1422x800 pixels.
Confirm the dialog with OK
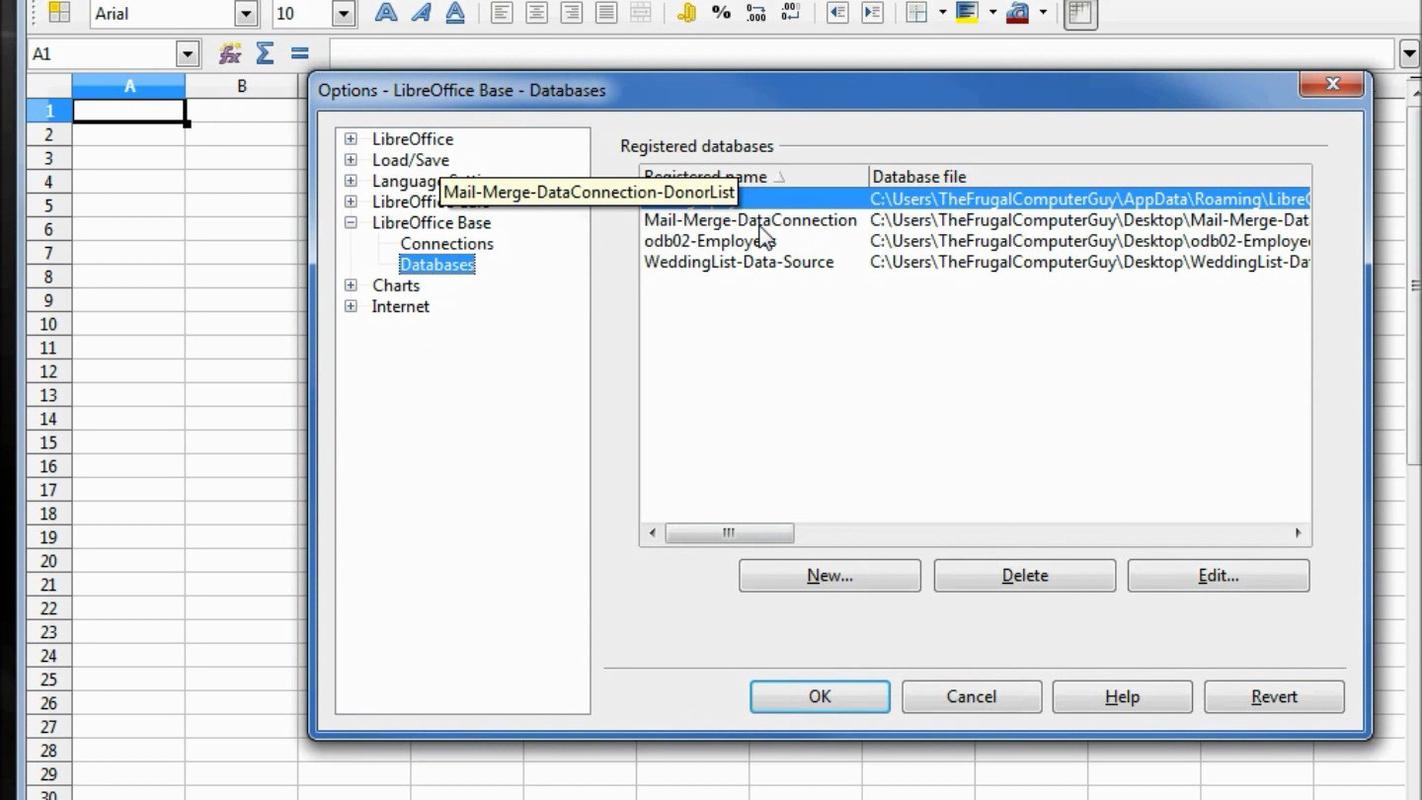[820, 697]
